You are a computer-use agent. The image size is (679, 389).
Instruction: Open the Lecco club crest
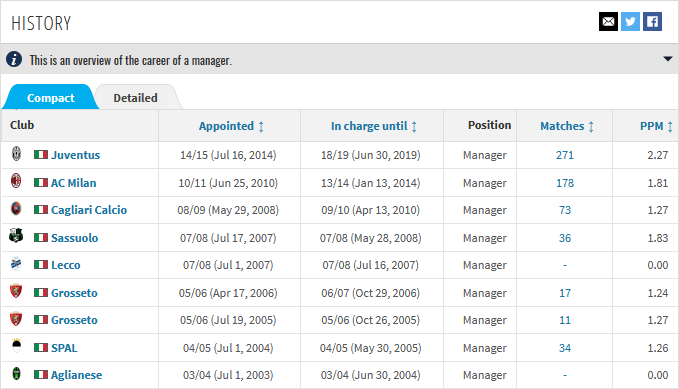point(16,263)
